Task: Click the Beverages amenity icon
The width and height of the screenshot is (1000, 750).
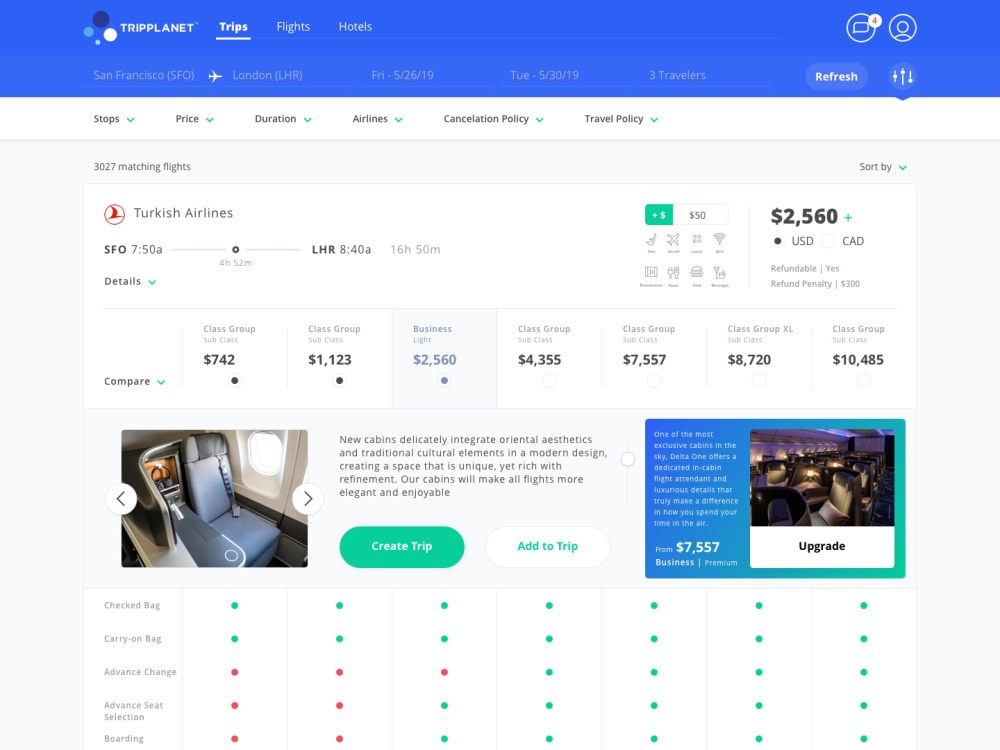Action: (x=719, y=275)
